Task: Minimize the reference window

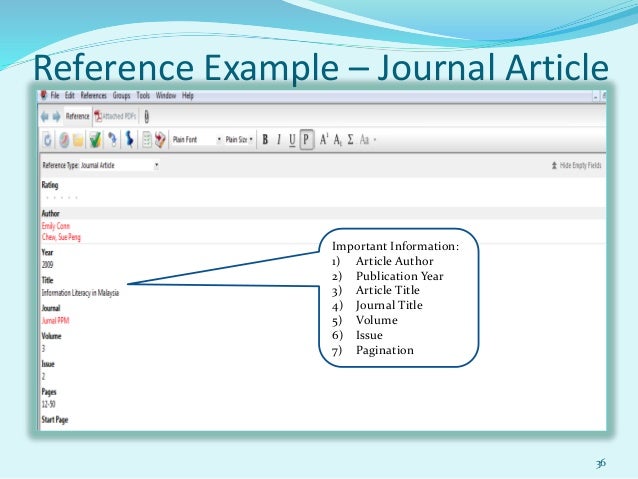Action: [596, 96]
